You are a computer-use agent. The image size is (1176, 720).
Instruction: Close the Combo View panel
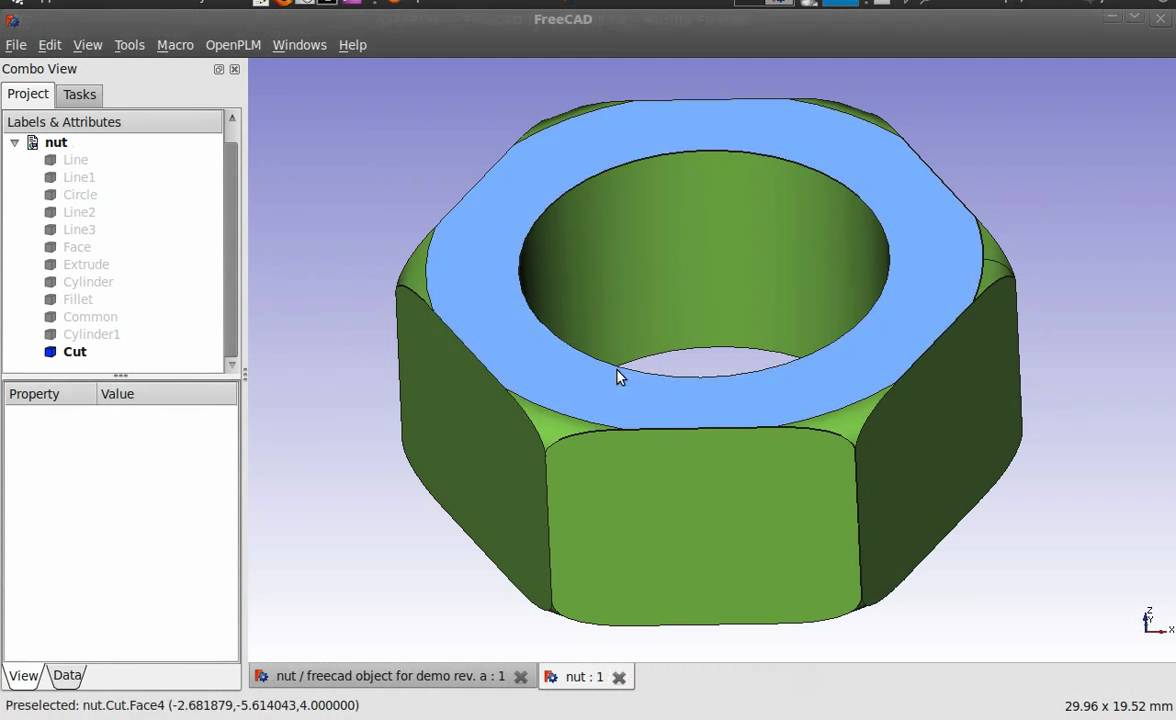click(235, 69)
